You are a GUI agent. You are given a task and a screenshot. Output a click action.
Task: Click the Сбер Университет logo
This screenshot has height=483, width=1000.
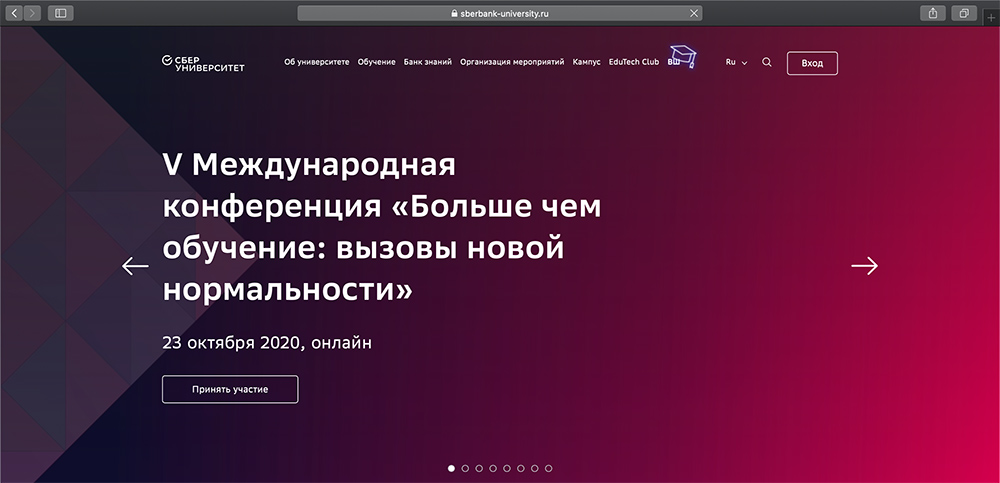203,63
